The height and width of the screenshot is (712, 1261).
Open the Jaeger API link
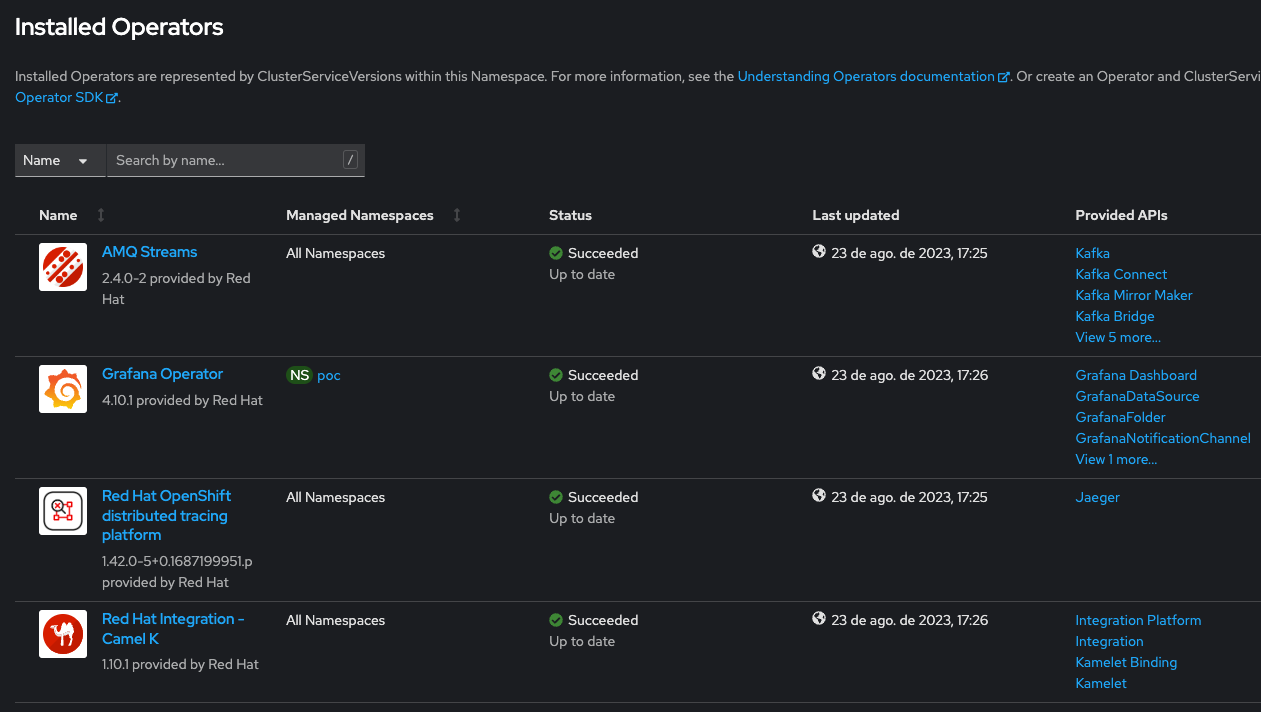tap(1097, 497)
